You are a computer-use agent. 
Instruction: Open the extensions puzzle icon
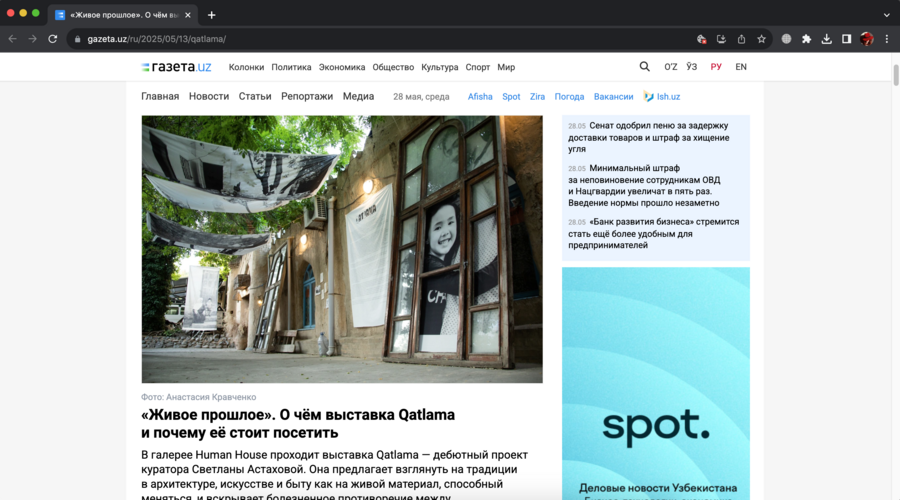(806, 39)
